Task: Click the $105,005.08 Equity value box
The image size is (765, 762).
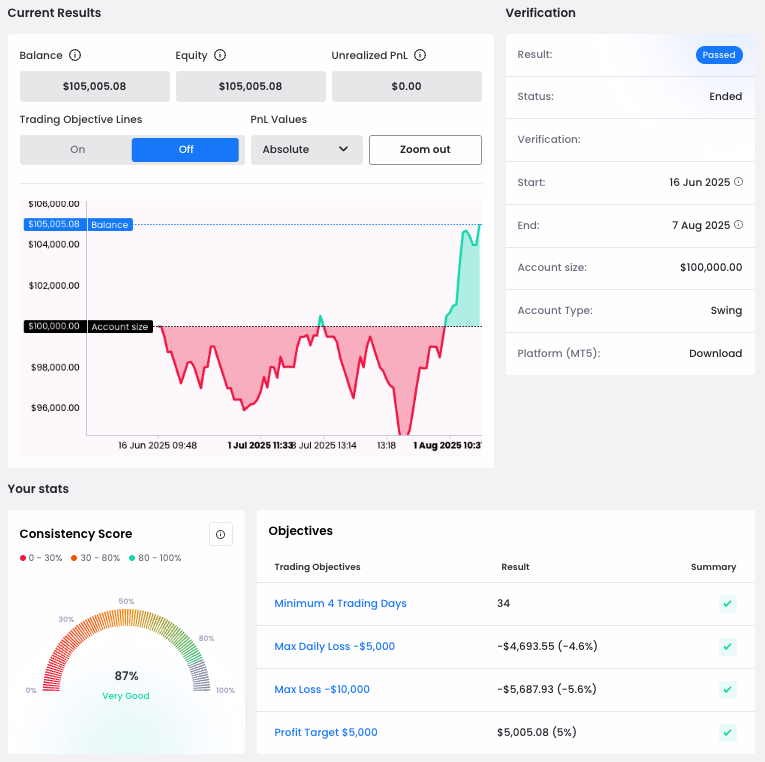Action: [x=251, y=86]
